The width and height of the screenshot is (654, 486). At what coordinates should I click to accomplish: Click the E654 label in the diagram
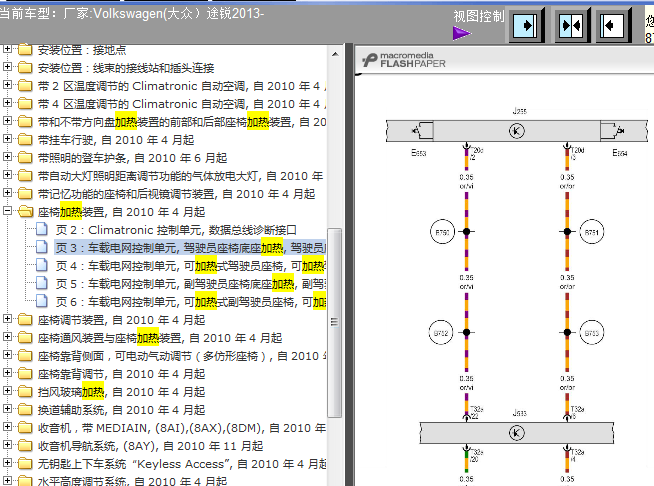coord(619,153)
